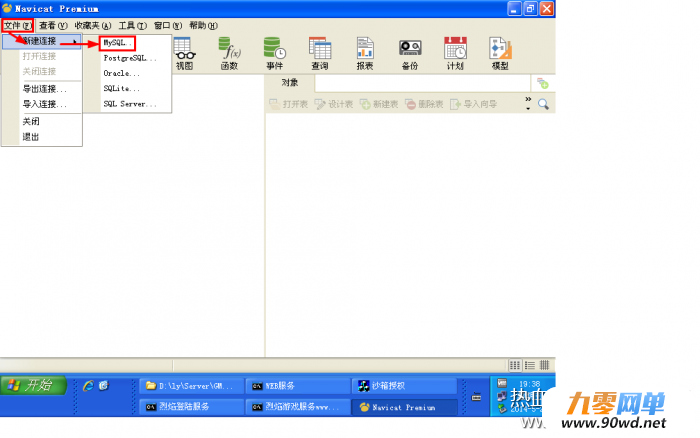The height and width of the screenshot is (438, 700).
Task: Click the 查询 (Query) toolbar icon
Action: click(x=320, y=54)
